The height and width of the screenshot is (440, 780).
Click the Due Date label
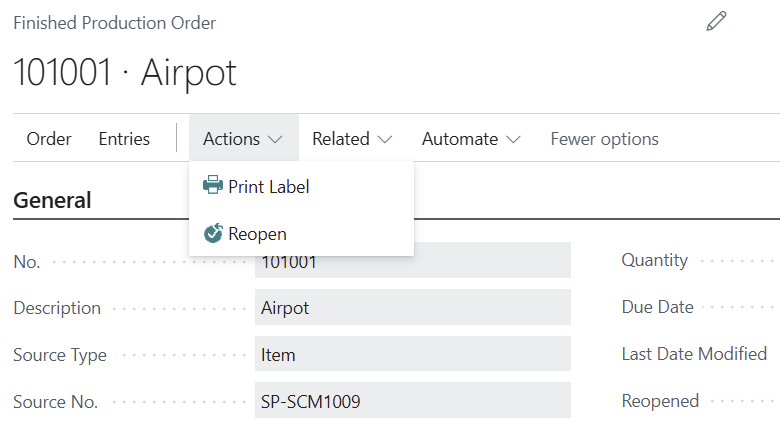pos(658,307)
